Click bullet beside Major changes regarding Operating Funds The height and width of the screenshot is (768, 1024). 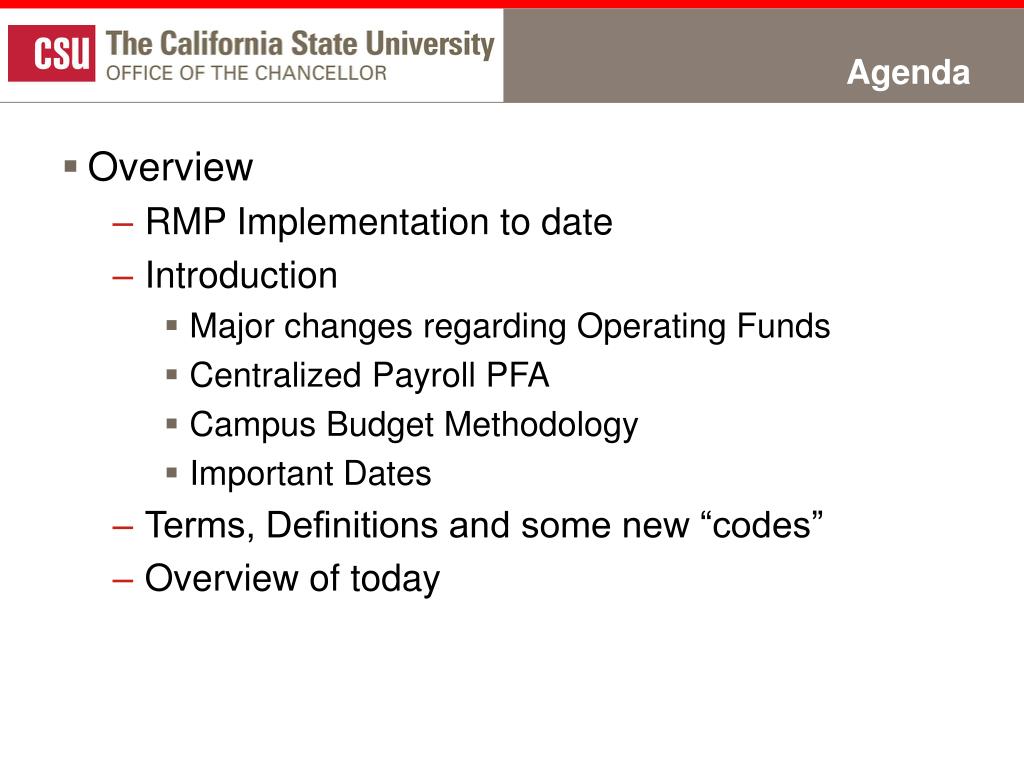[x=172, y=325]
